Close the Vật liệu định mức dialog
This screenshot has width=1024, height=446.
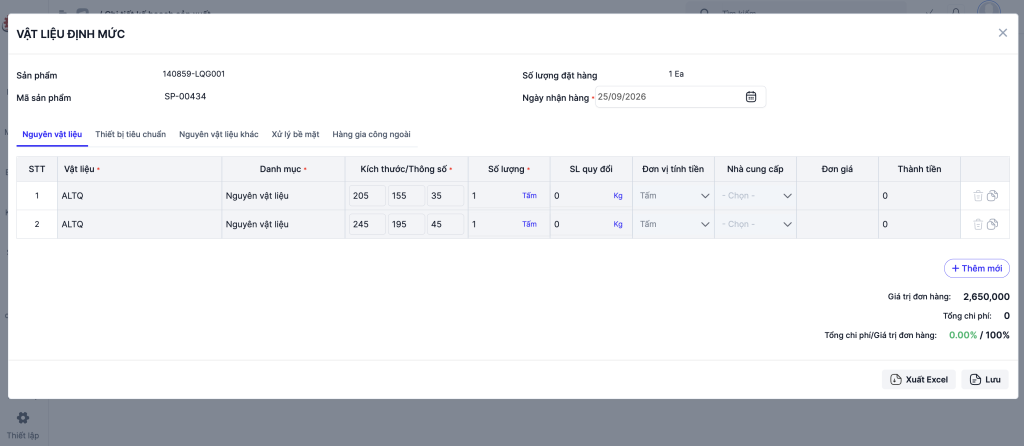tap(1002, 33)
